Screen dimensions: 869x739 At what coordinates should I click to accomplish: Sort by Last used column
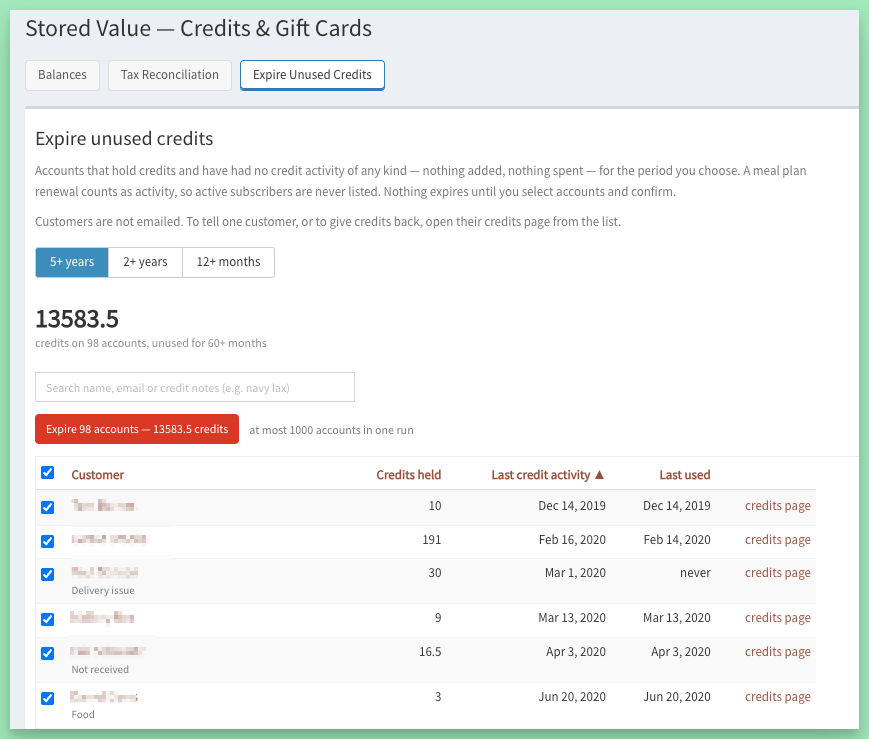point(684,475)
